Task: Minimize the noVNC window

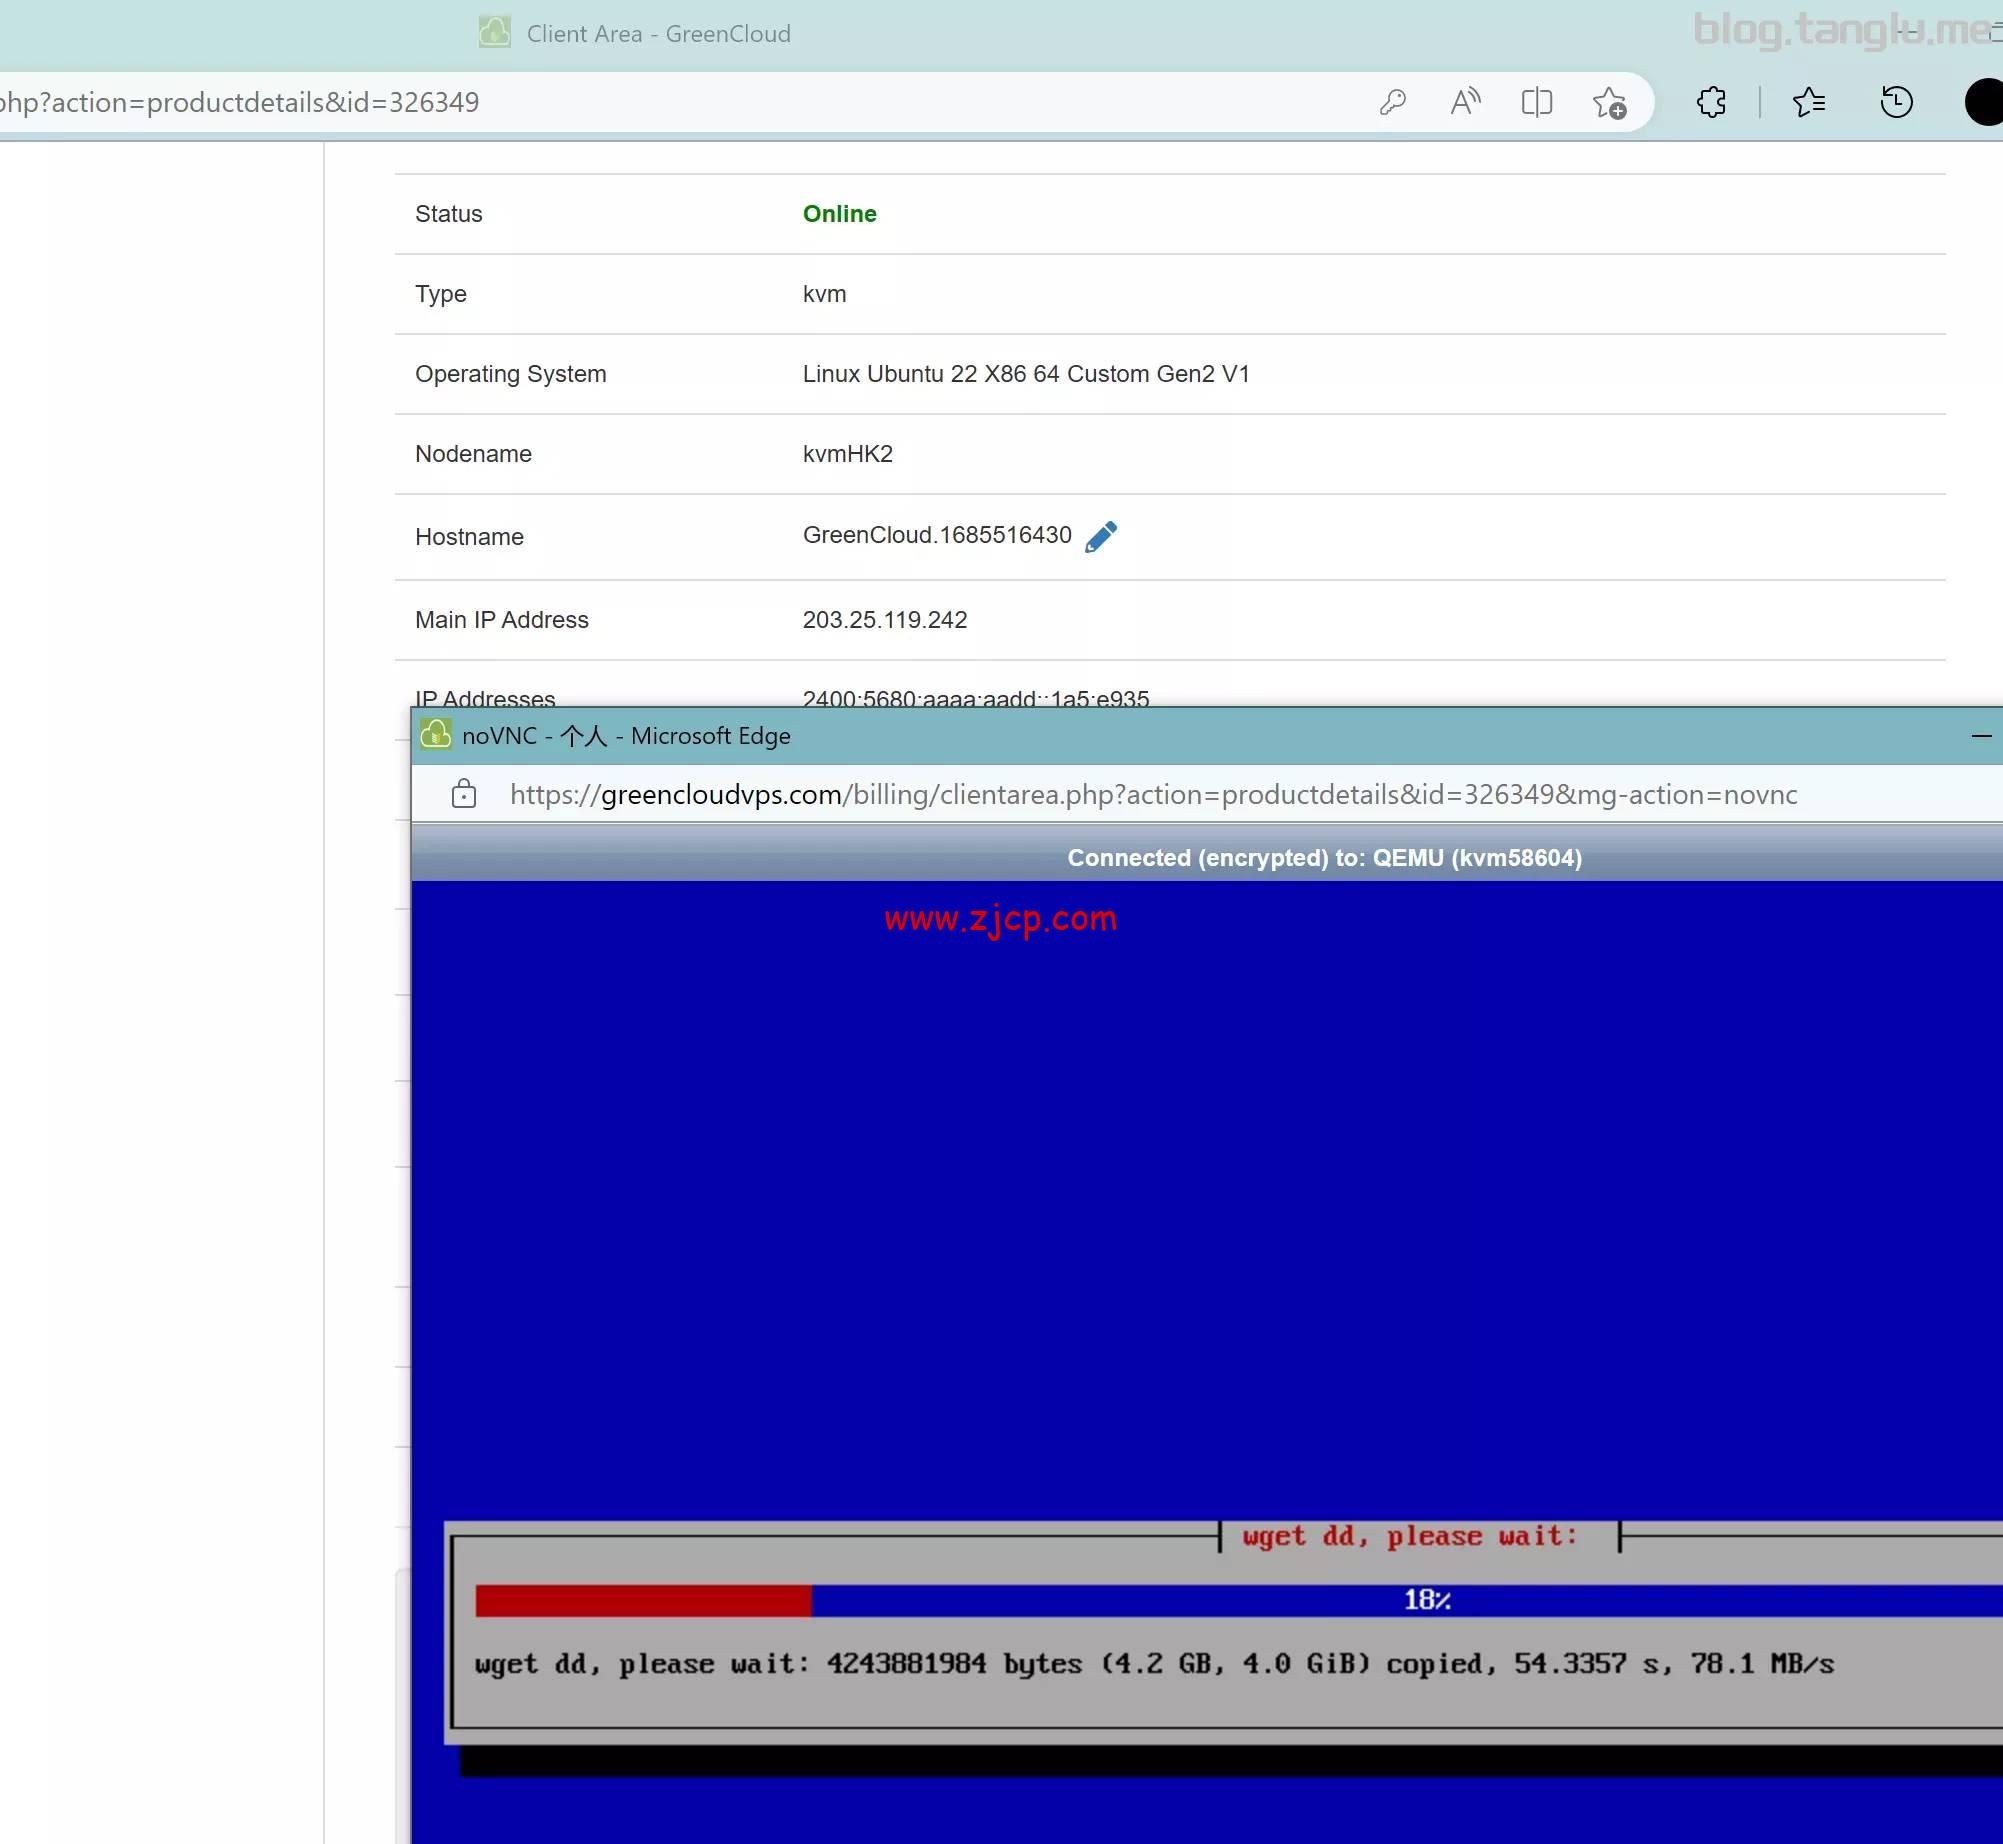Action: point(1981,735)
